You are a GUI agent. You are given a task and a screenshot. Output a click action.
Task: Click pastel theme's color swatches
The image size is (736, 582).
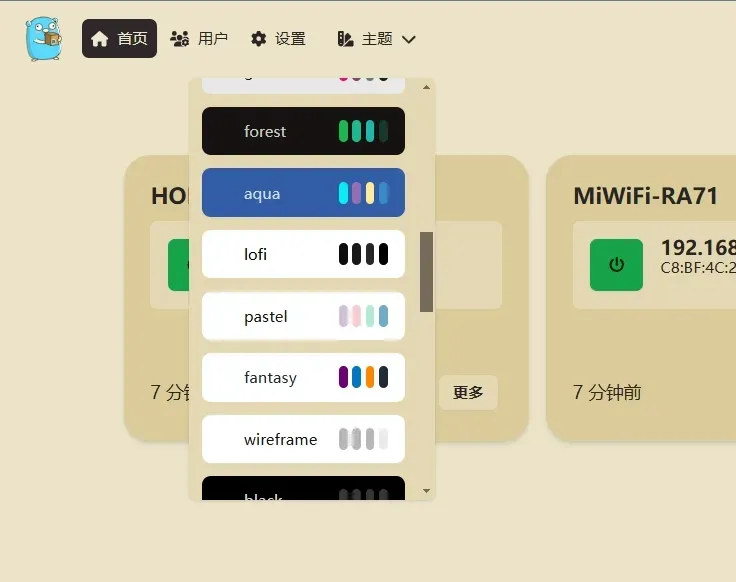pyautogui.click(x=363, y=316)
